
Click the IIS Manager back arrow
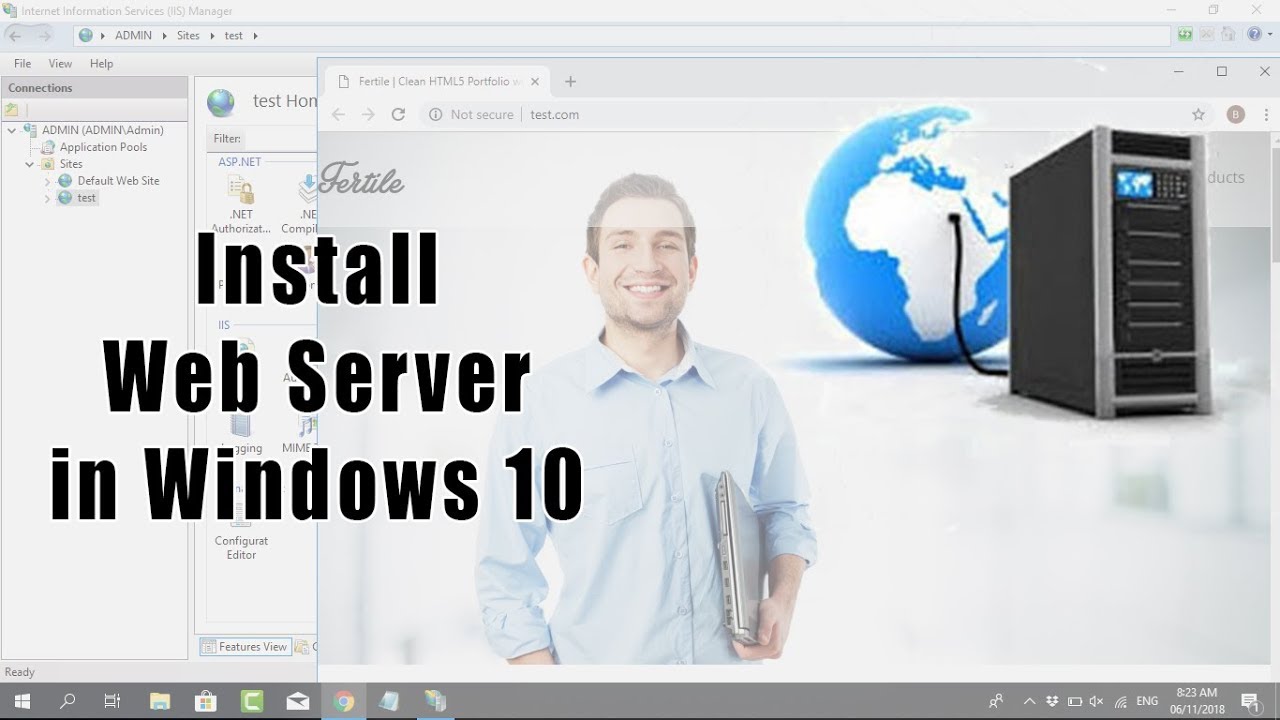pyautogui.click(x=15, y=36)
